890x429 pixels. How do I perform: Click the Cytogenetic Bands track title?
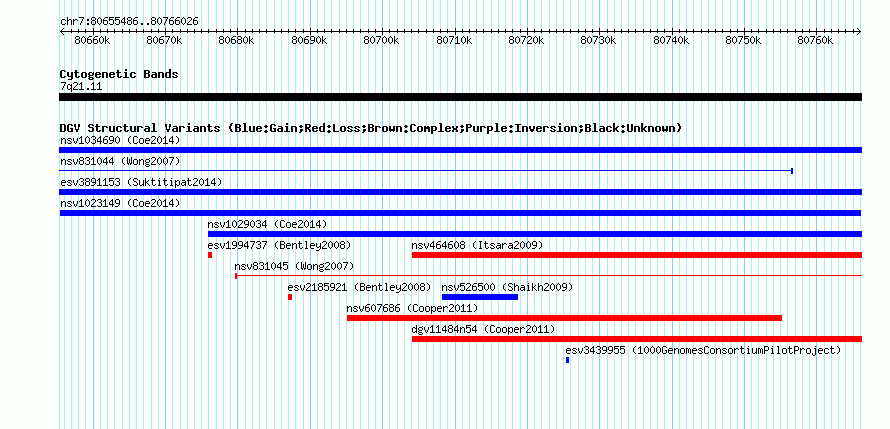tap(119, 74)
